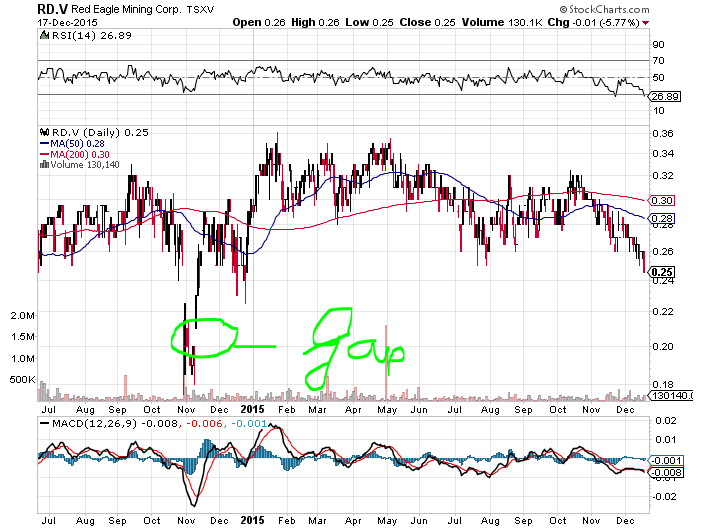Click the MACD(12,26,9) panel label

94,423
